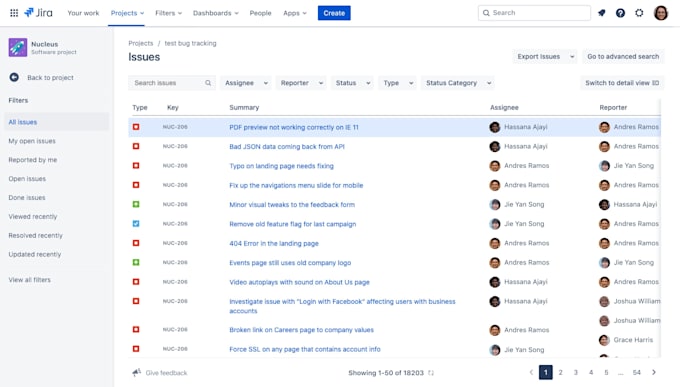Click the top Search field

534,13
